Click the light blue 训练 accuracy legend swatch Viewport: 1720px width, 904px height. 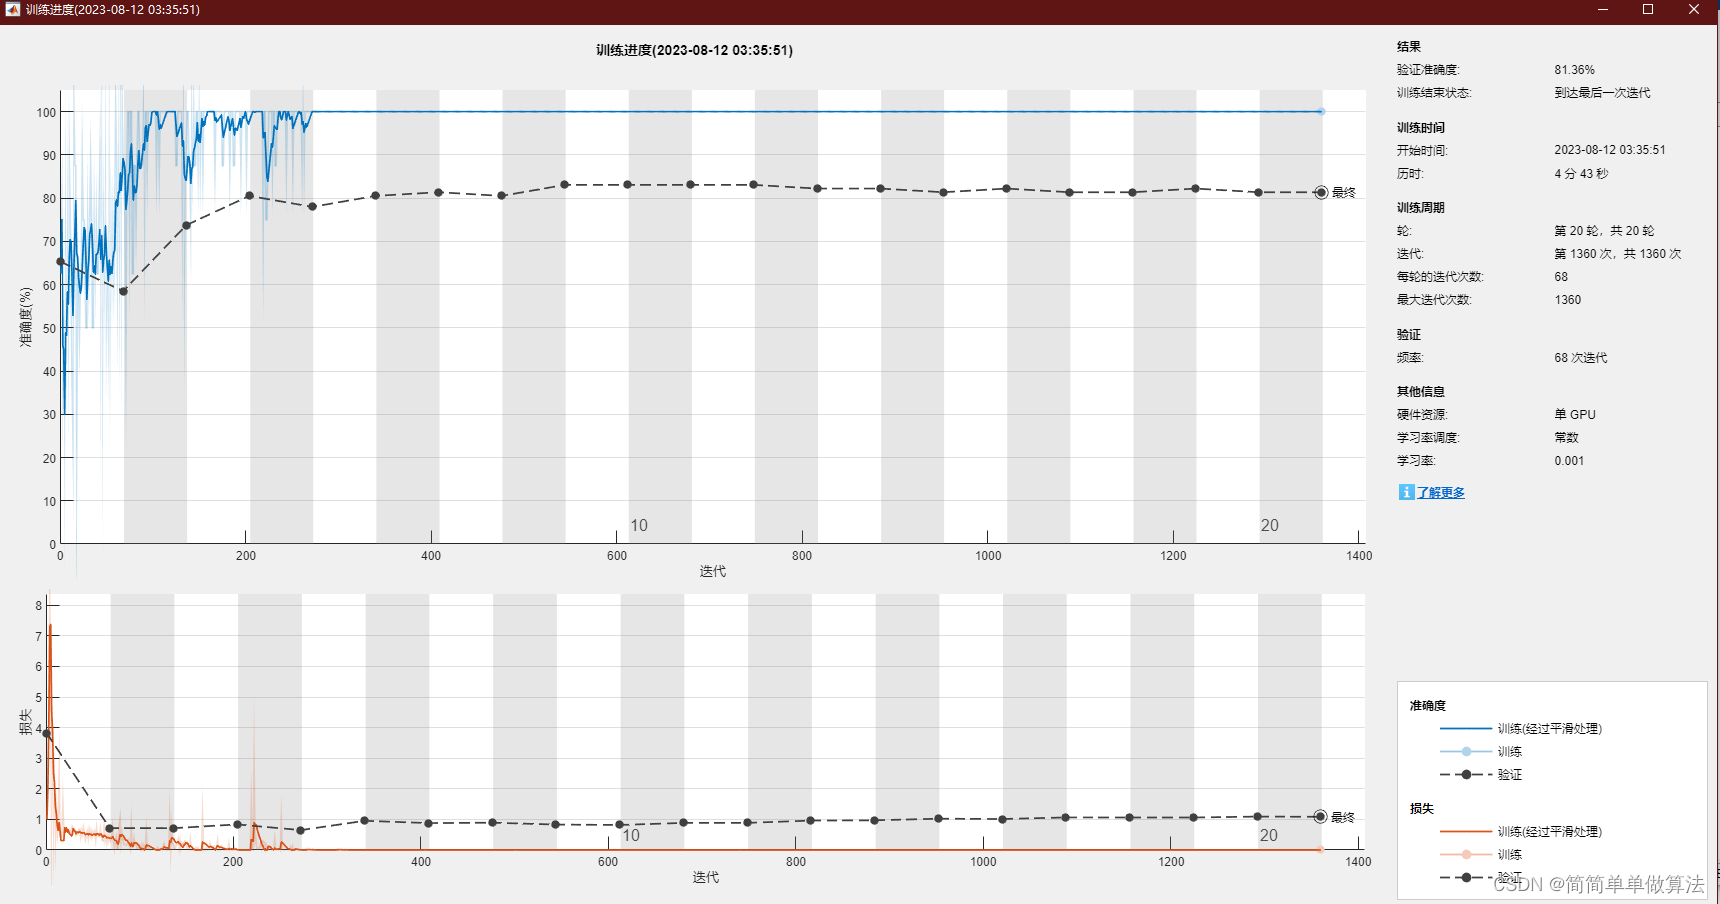click(1466, 752)
